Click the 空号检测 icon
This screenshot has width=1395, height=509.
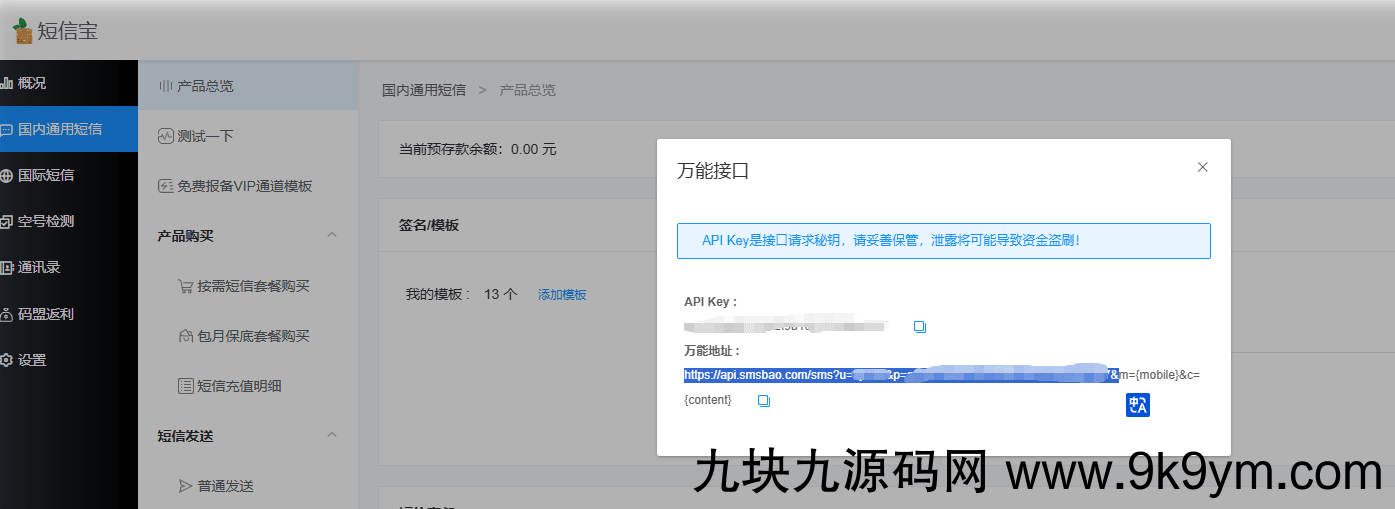6,221
